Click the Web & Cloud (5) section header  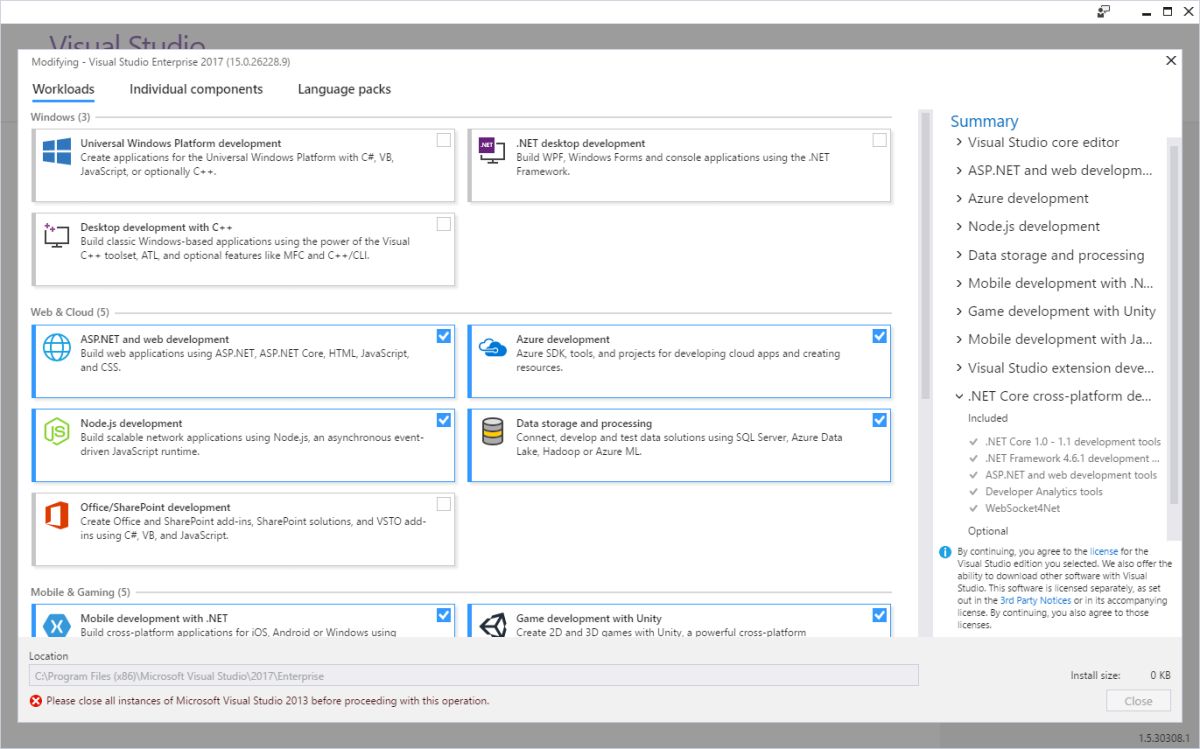point(70,312)
